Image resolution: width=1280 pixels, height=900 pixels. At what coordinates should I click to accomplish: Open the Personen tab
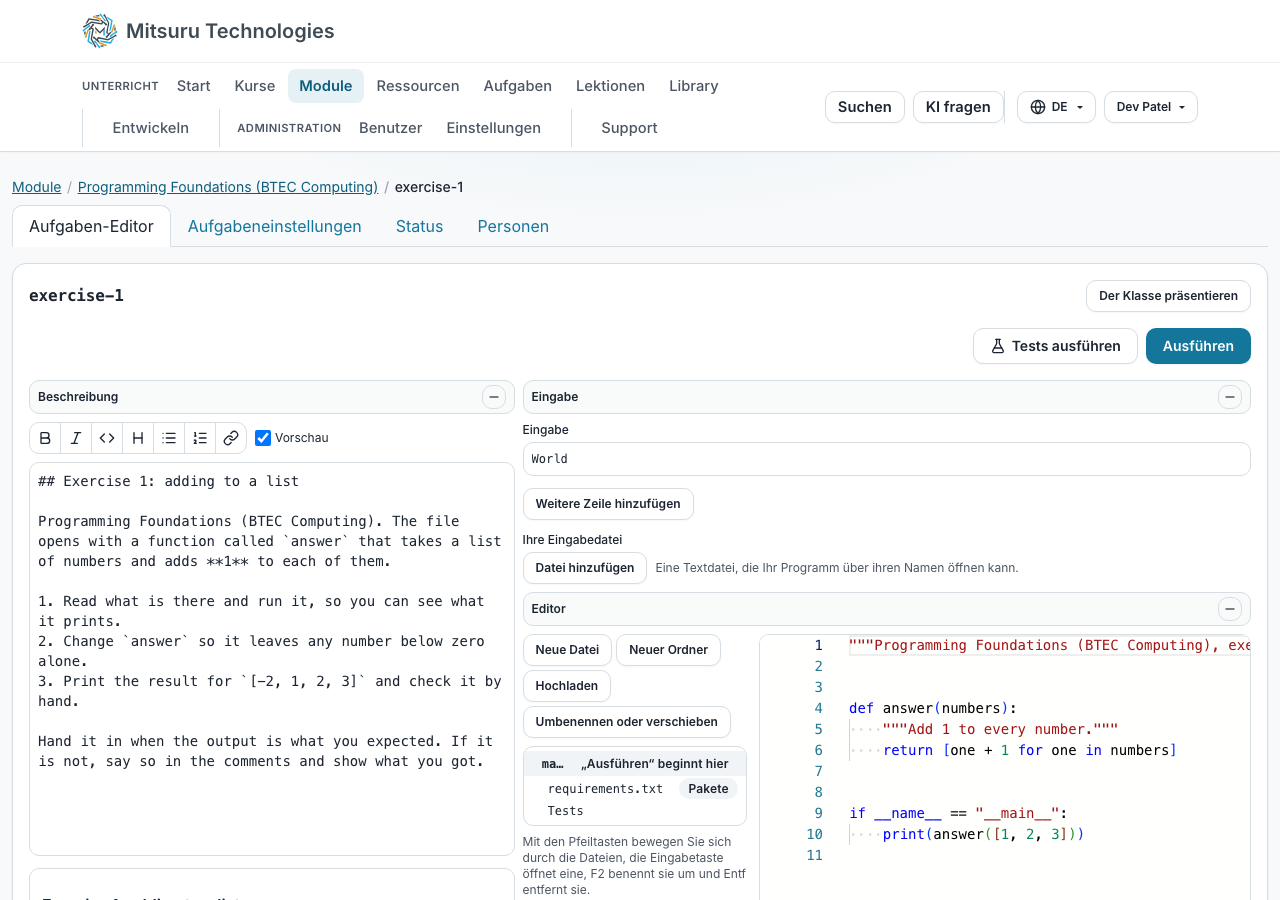coord(513,226)
